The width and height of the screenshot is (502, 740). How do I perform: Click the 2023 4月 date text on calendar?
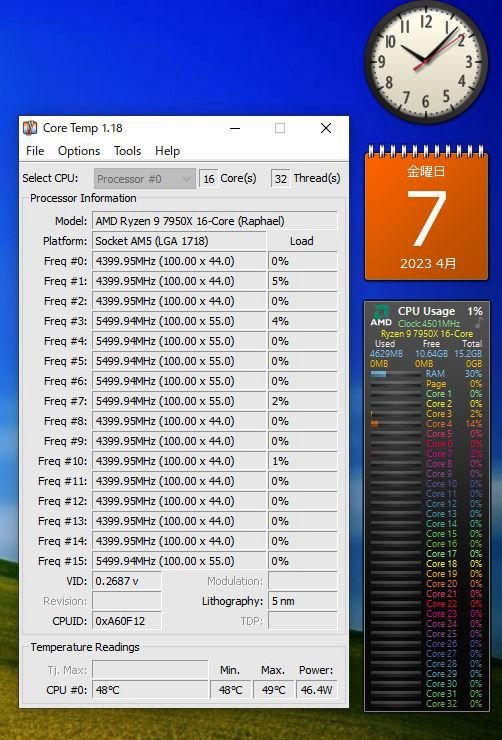428,263
